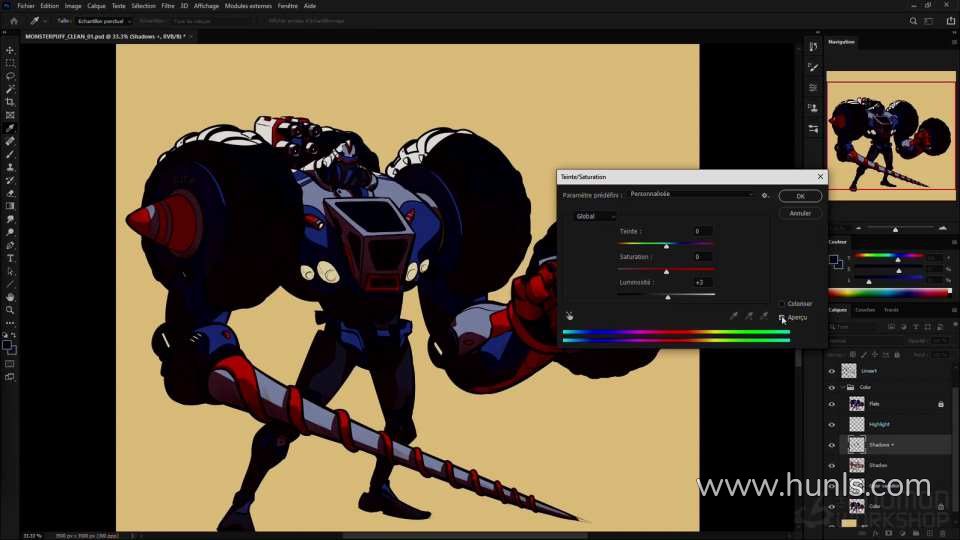Toggle the Aperçu preview checkbox

click(782, 318)
